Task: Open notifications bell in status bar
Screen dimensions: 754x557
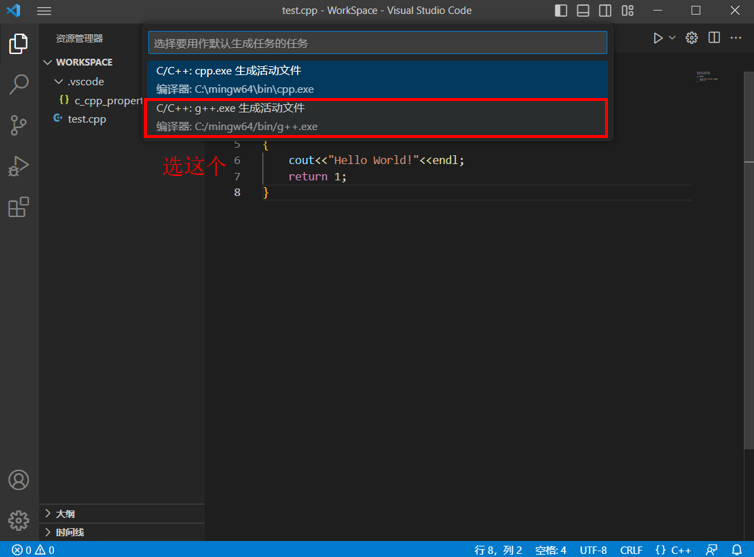Action: 737,550
